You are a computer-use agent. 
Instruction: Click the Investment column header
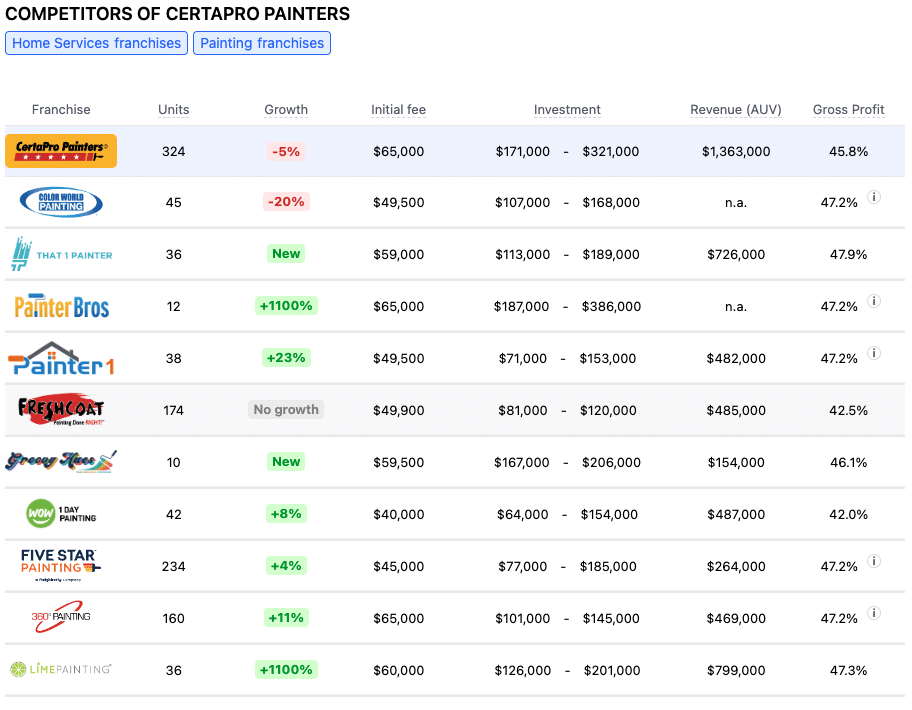pyautogui.click(x=567, y=110)
